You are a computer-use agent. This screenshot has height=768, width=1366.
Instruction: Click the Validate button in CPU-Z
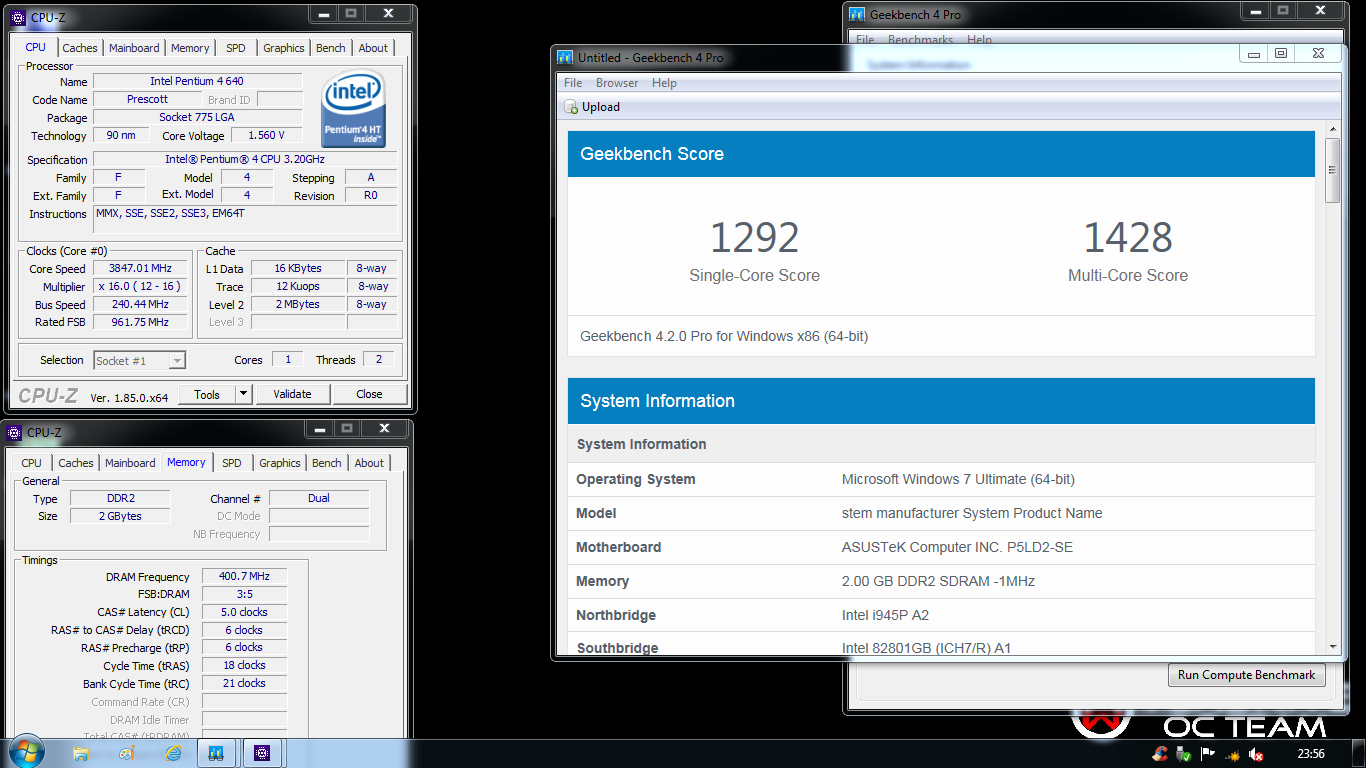coord(292,394)
